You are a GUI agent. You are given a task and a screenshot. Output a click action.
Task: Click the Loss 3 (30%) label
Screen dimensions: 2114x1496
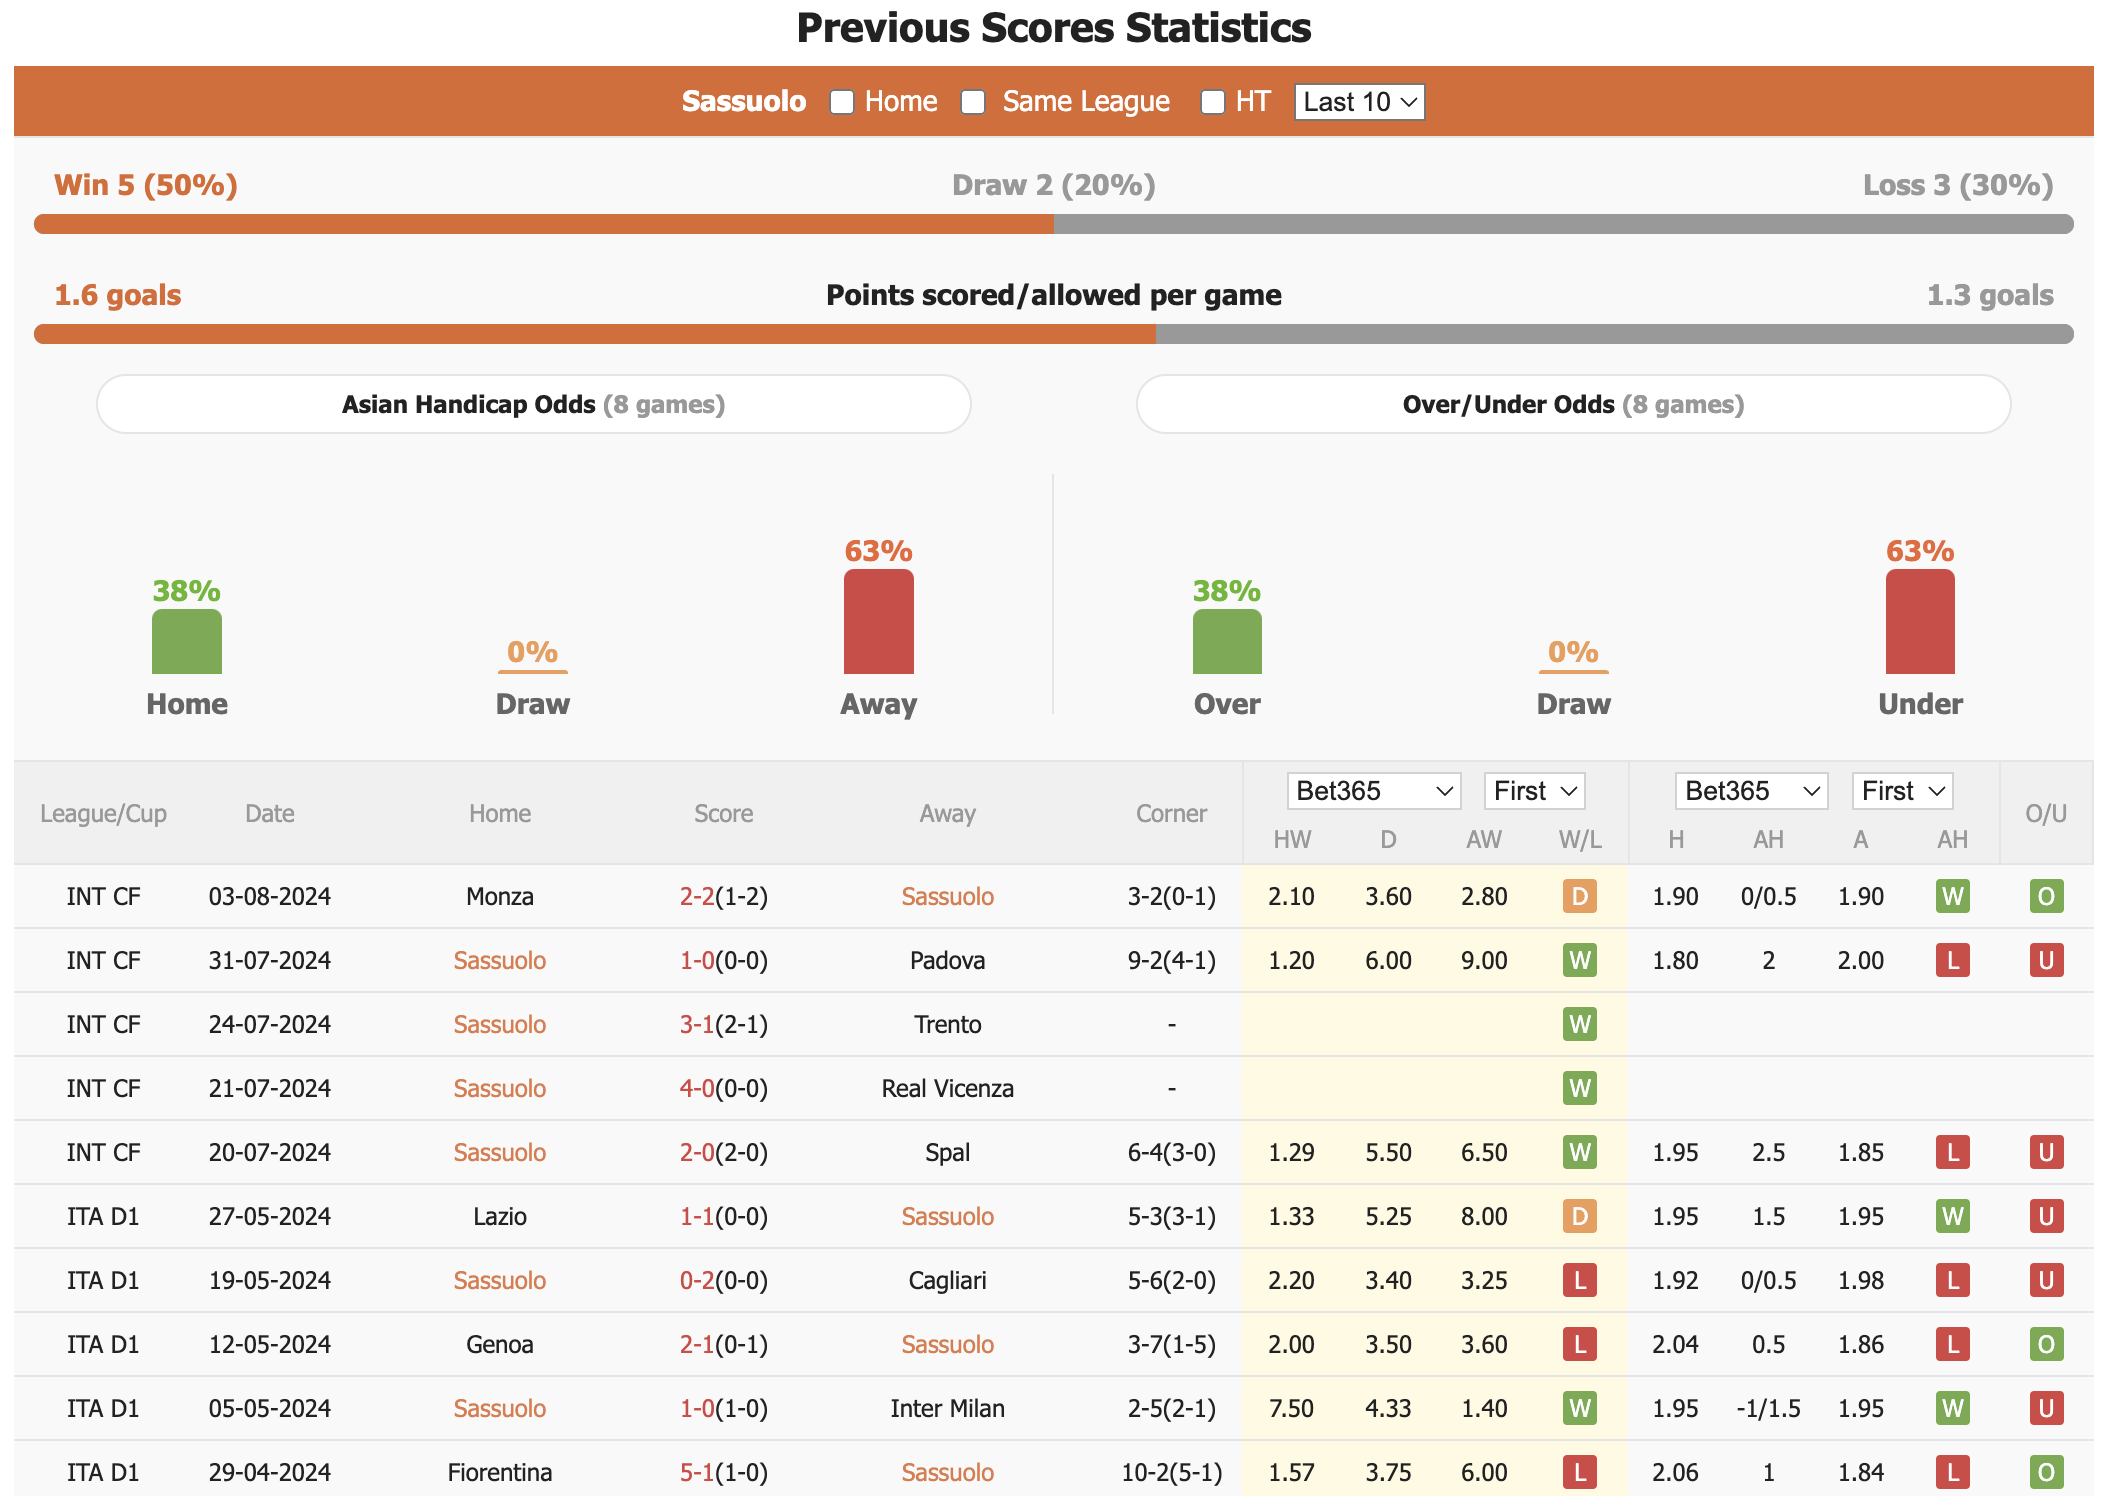click(x=1958, y=185)
